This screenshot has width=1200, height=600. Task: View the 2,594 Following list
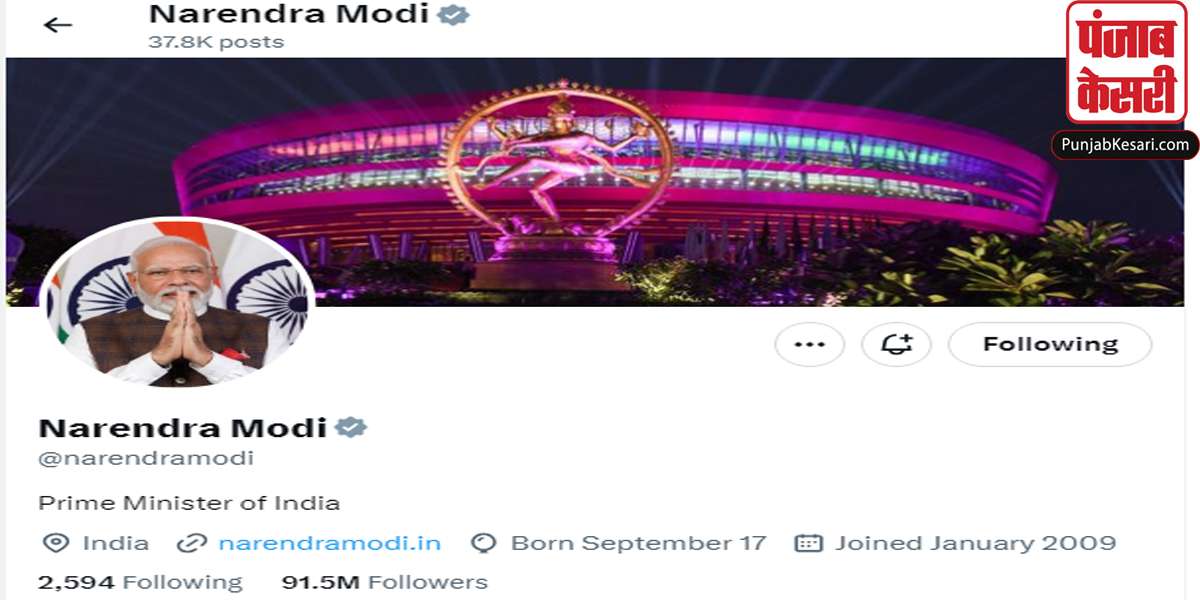tap(140, 582)
